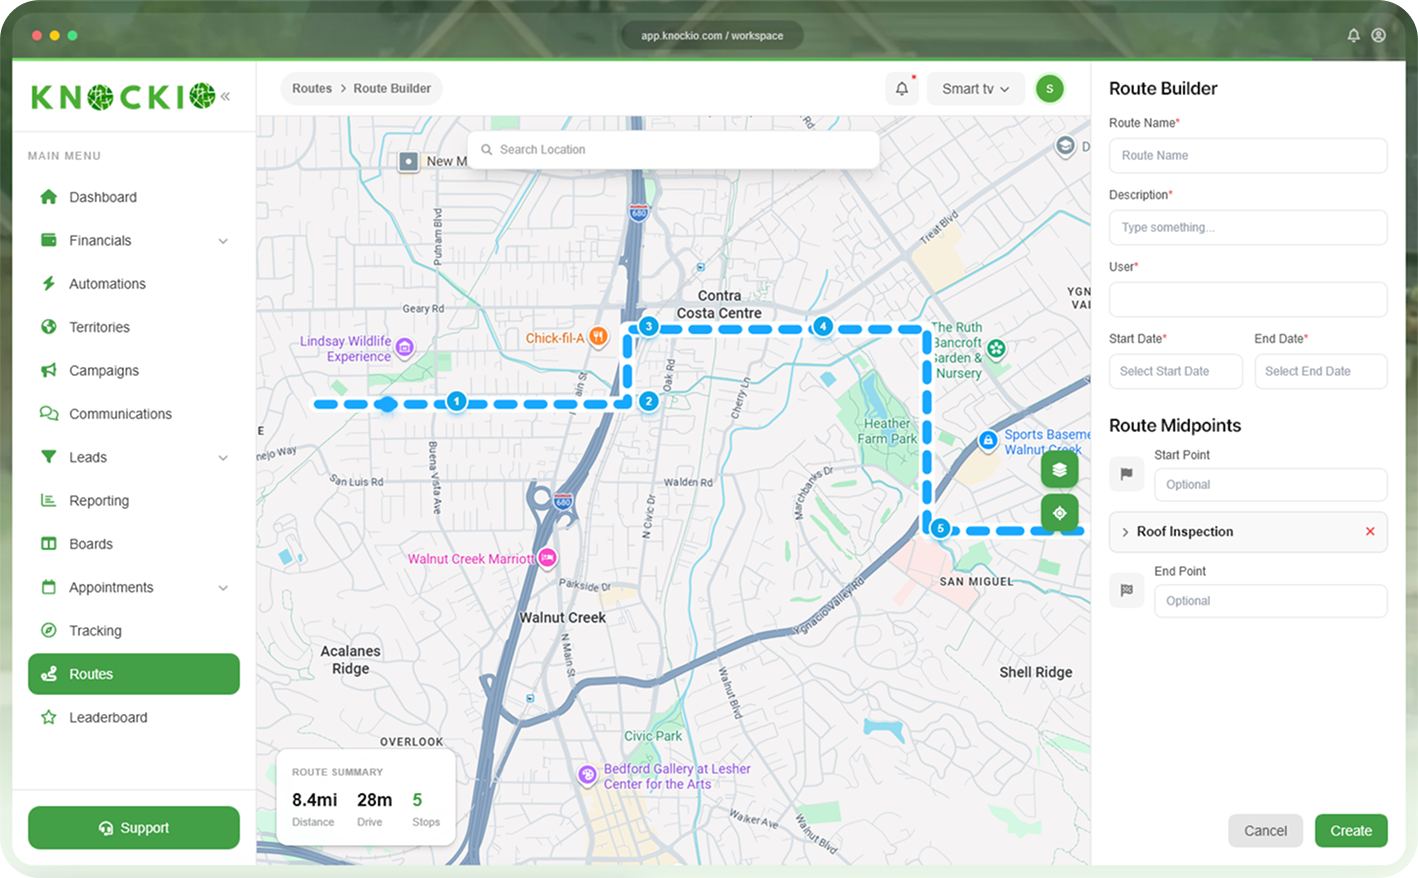1418x878 pixels.
Task: Click the Tracking compass icon
Action: tap(48, 630)
